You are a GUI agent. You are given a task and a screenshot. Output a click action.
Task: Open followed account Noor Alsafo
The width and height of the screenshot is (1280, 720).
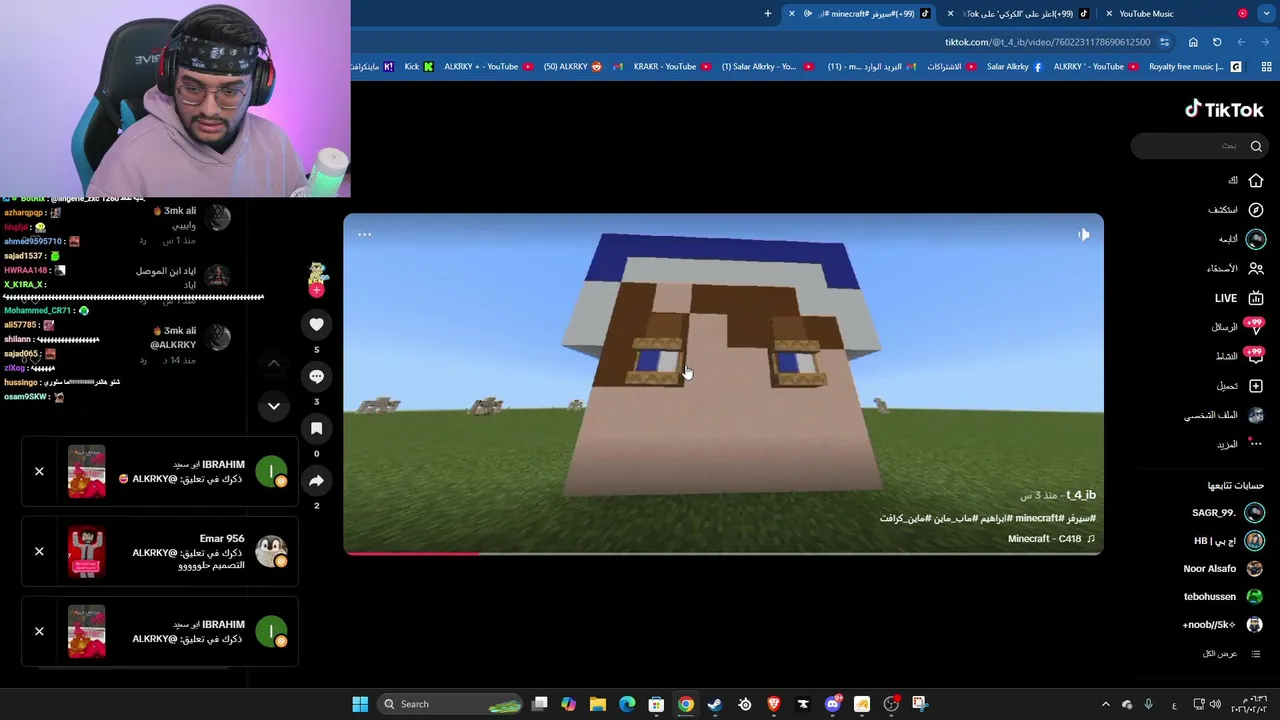point(1224,569)
